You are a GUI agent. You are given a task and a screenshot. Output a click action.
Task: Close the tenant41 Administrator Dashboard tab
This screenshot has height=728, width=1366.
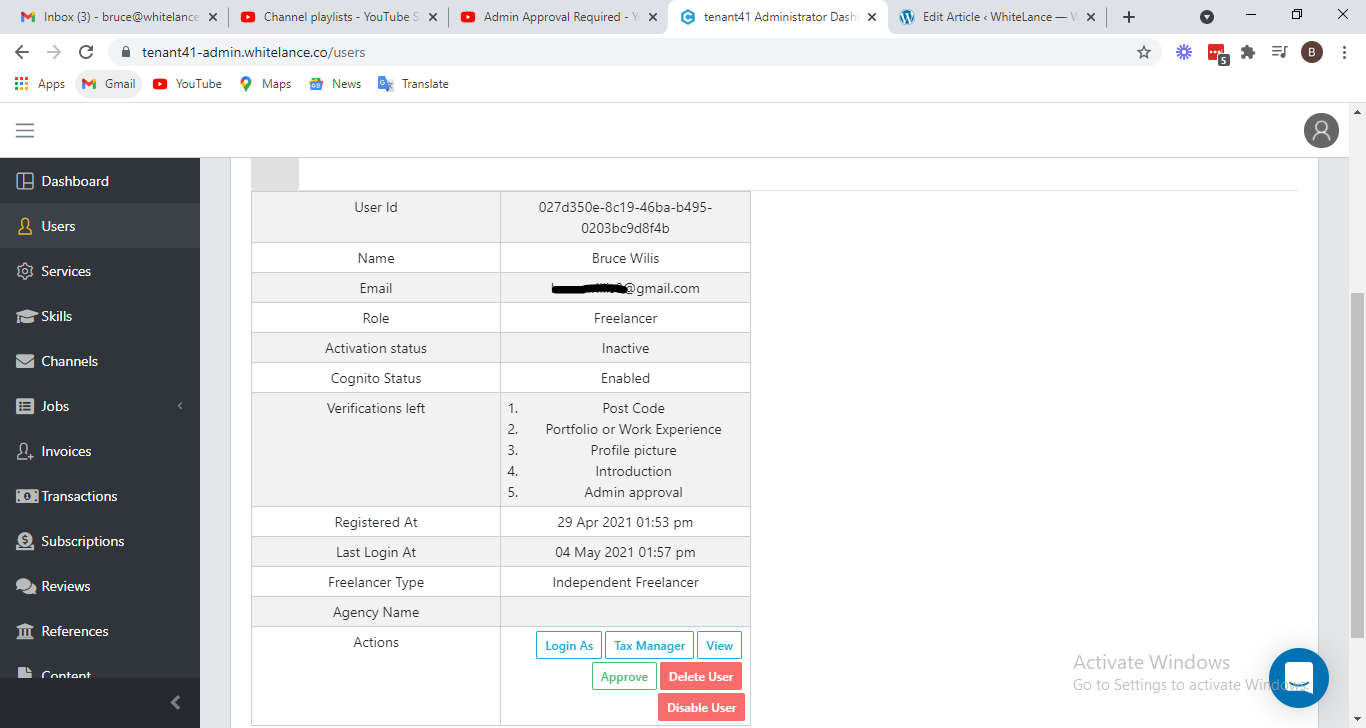pyautogui.click(x=871, y=17)
